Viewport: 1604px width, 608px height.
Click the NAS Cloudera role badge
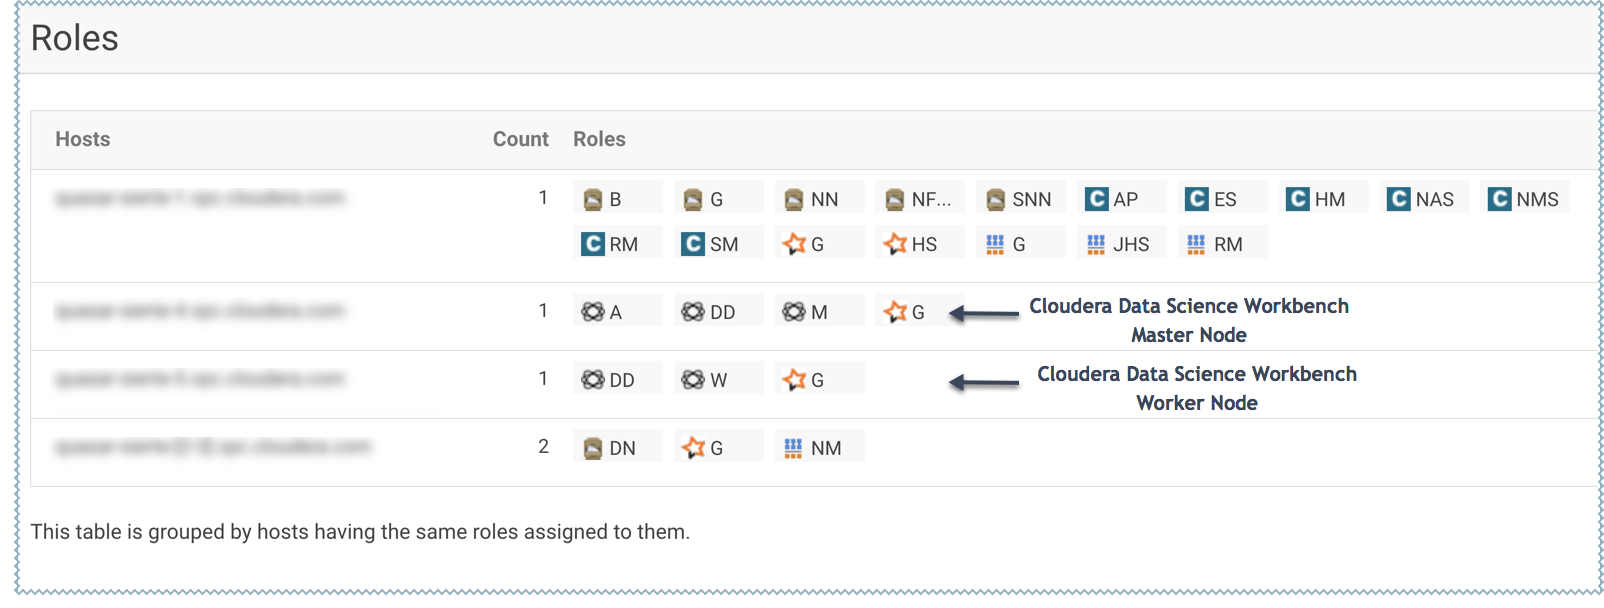1422,199
